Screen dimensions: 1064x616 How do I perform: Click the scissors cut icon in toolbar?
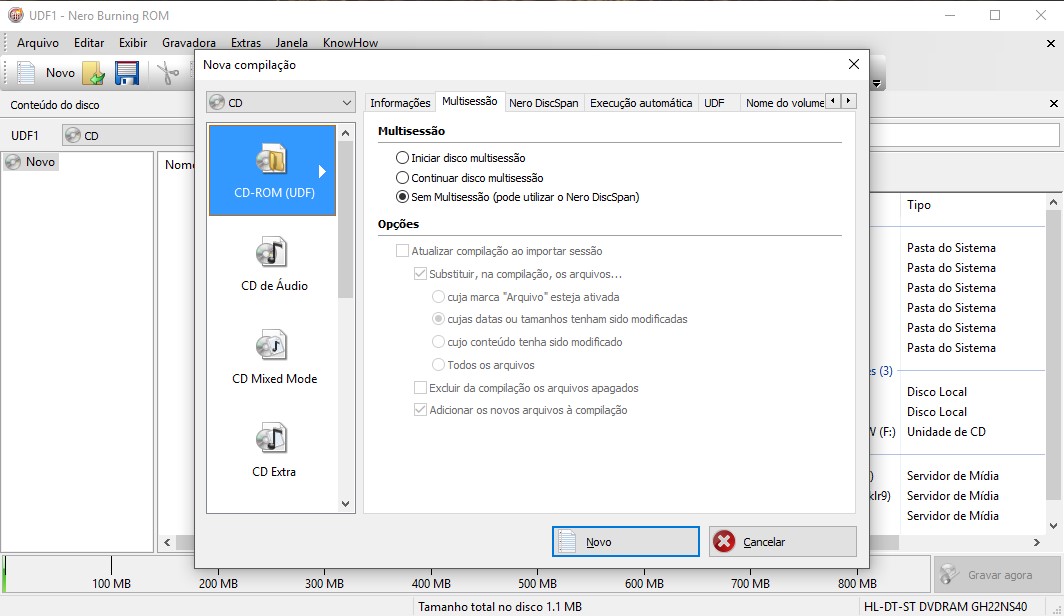168,73
